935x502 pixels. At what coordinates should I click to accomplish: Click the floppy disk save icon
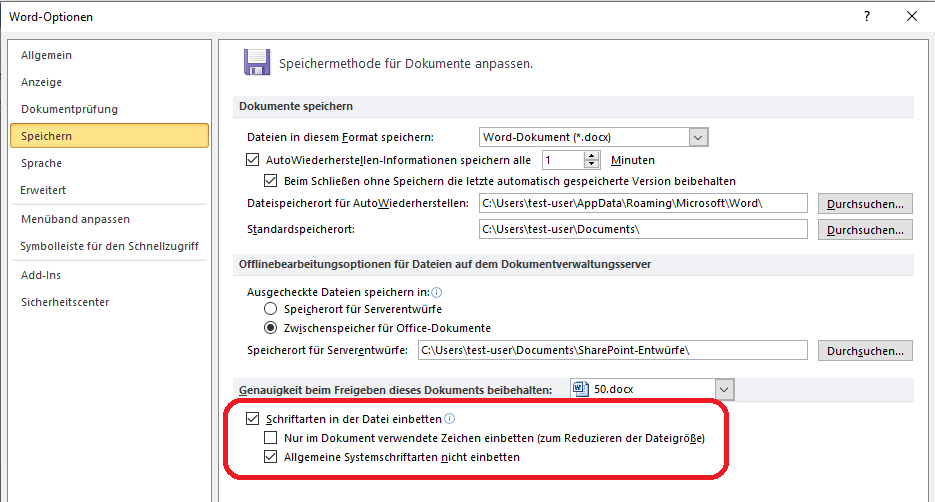click(257, 63)
